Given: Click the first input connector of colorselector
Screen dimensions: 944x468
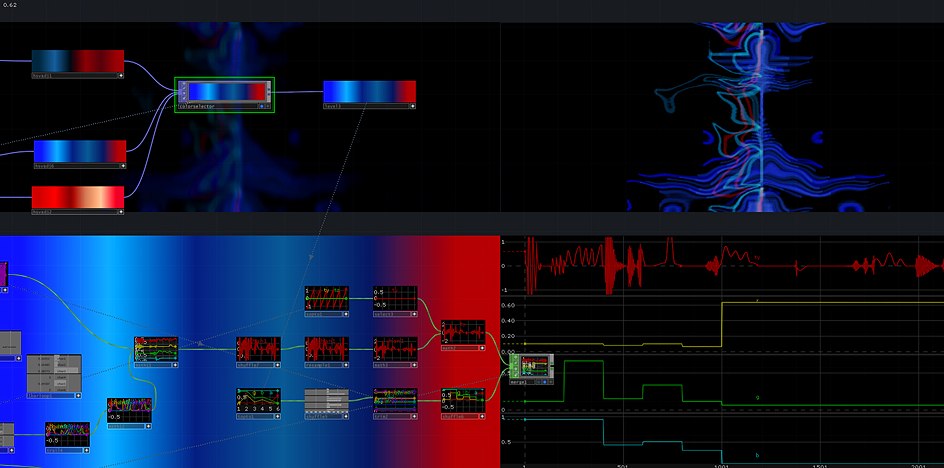Looking at the screenshot, I should click(x=183, y=85).
